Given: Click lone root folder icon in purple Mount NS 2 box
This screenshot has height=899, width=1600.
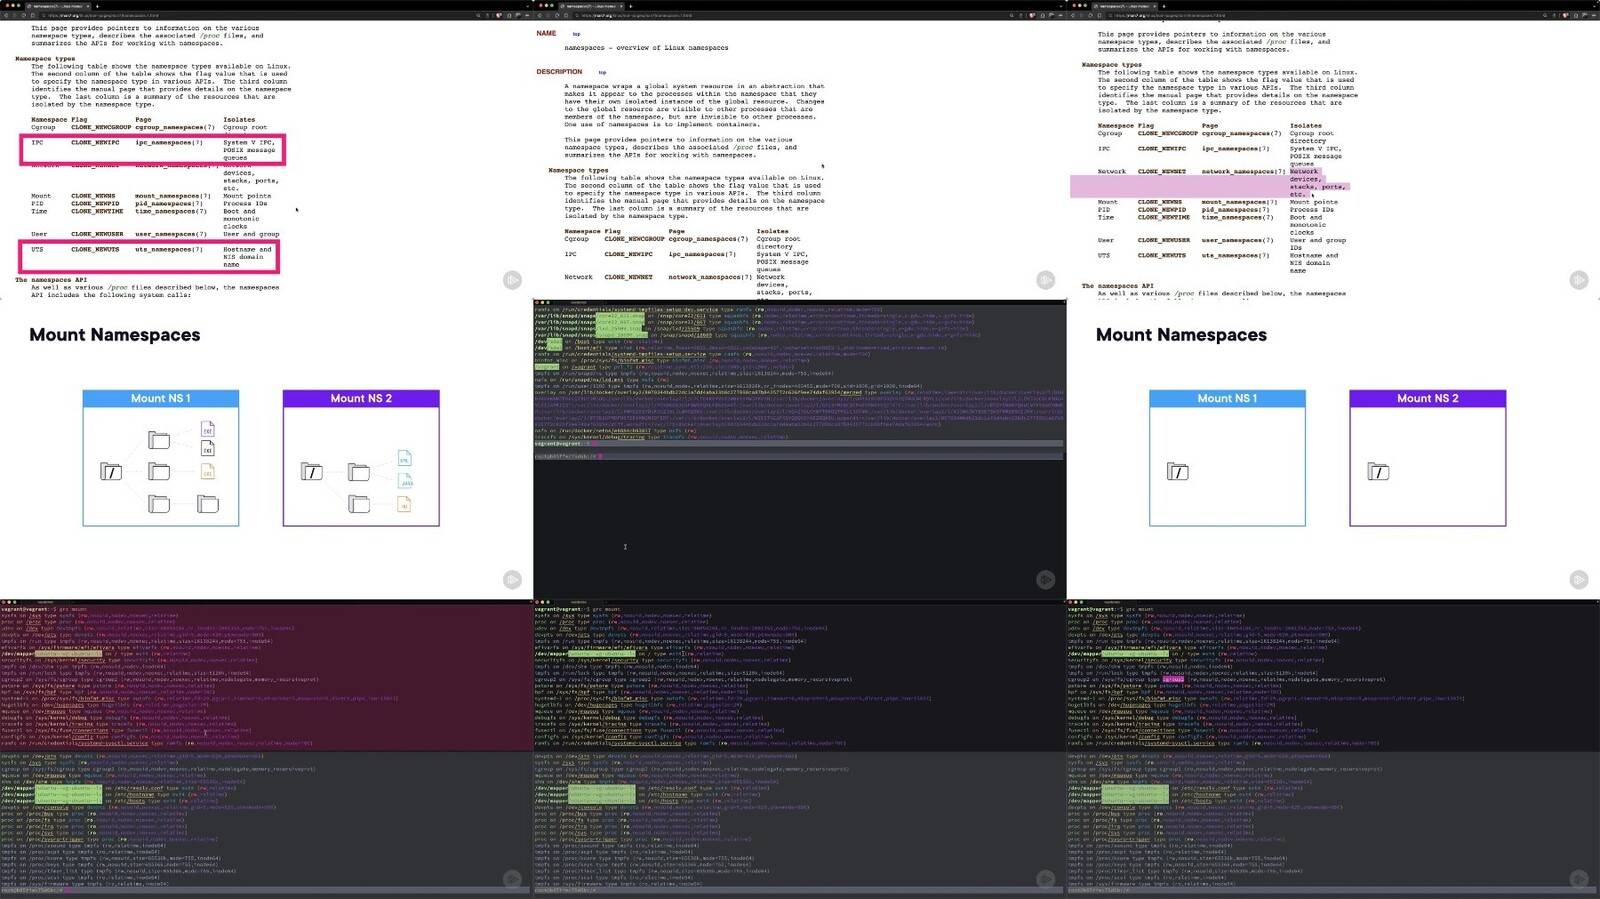Looking at the screenshot, I should point(1378,471).
